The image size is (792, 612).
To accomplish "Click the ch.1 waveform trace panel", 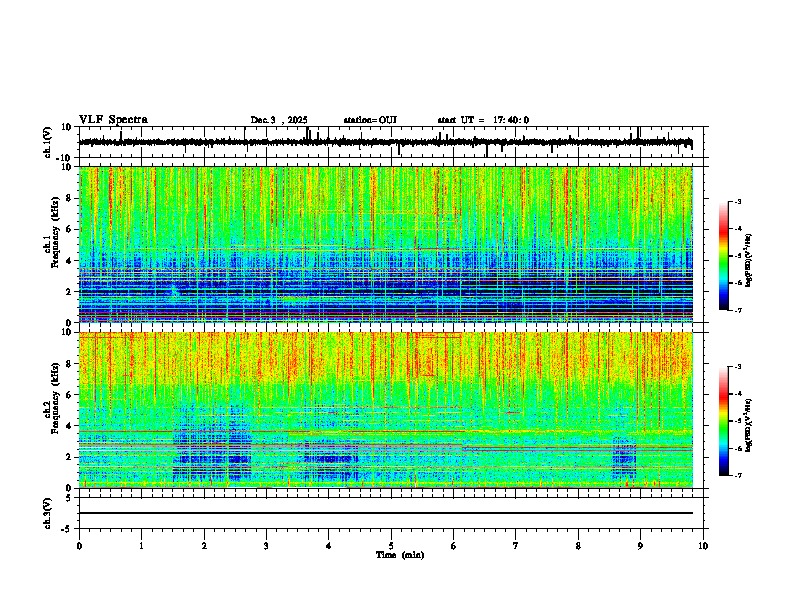I will 393,142.
